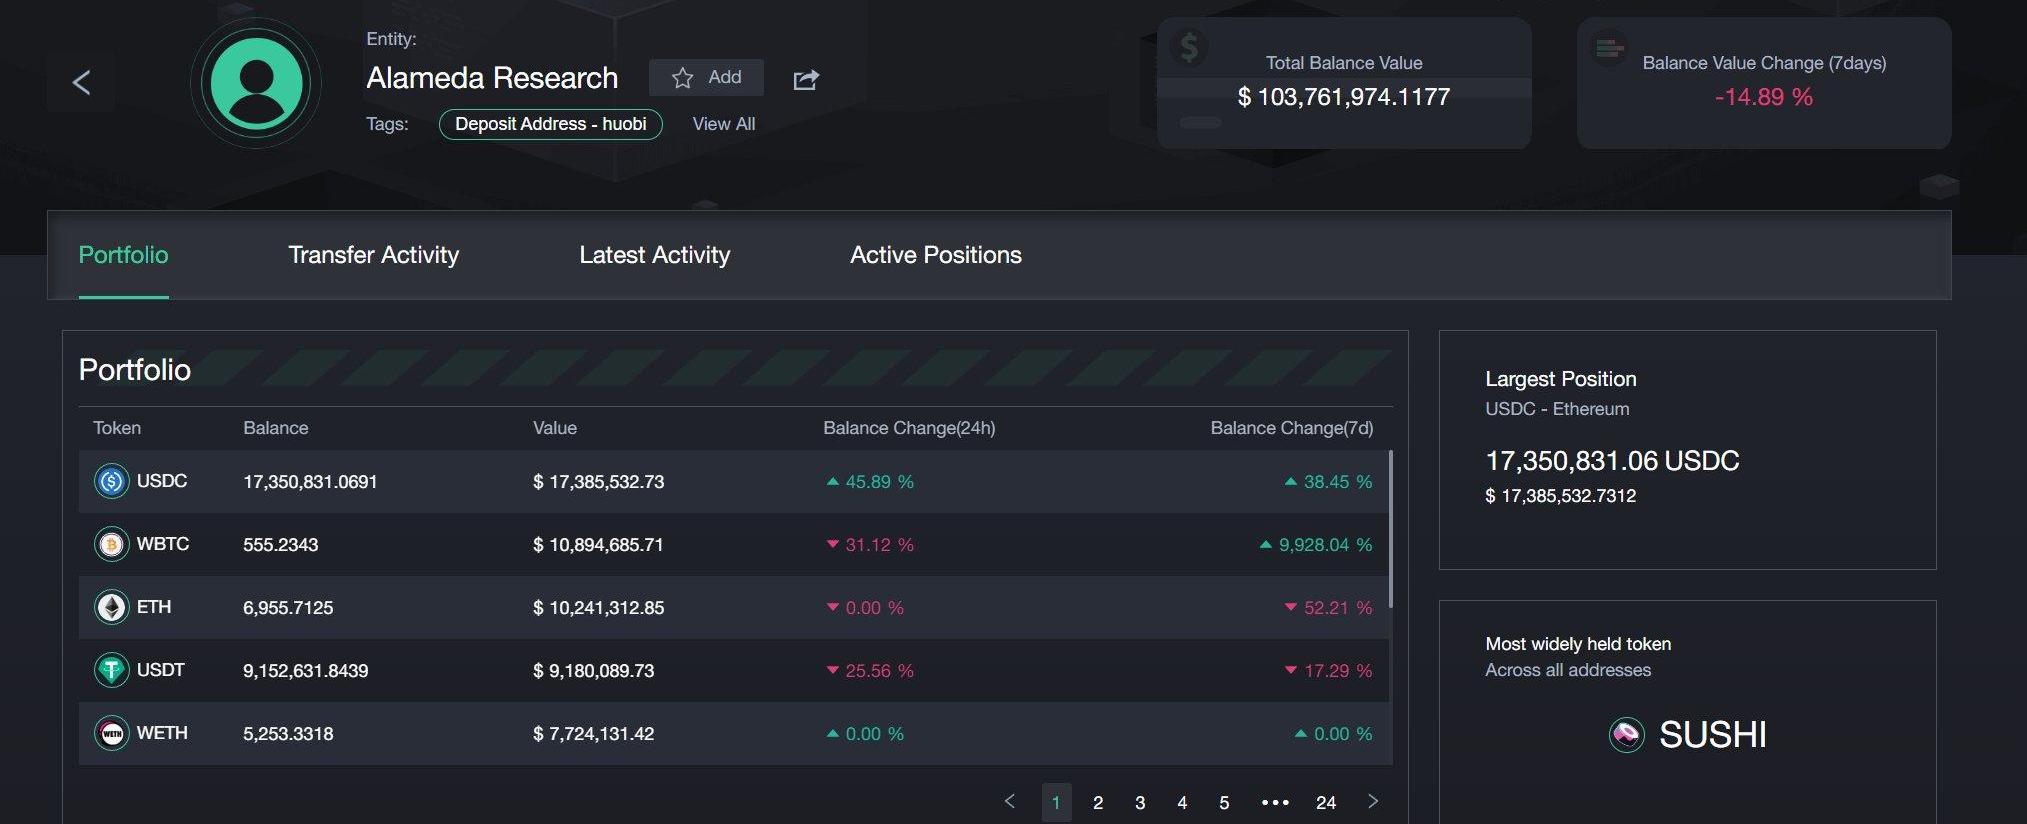Viewport: 2027px width, 824px height.
Task: Click the USDC token name
Action: (162, 481)
